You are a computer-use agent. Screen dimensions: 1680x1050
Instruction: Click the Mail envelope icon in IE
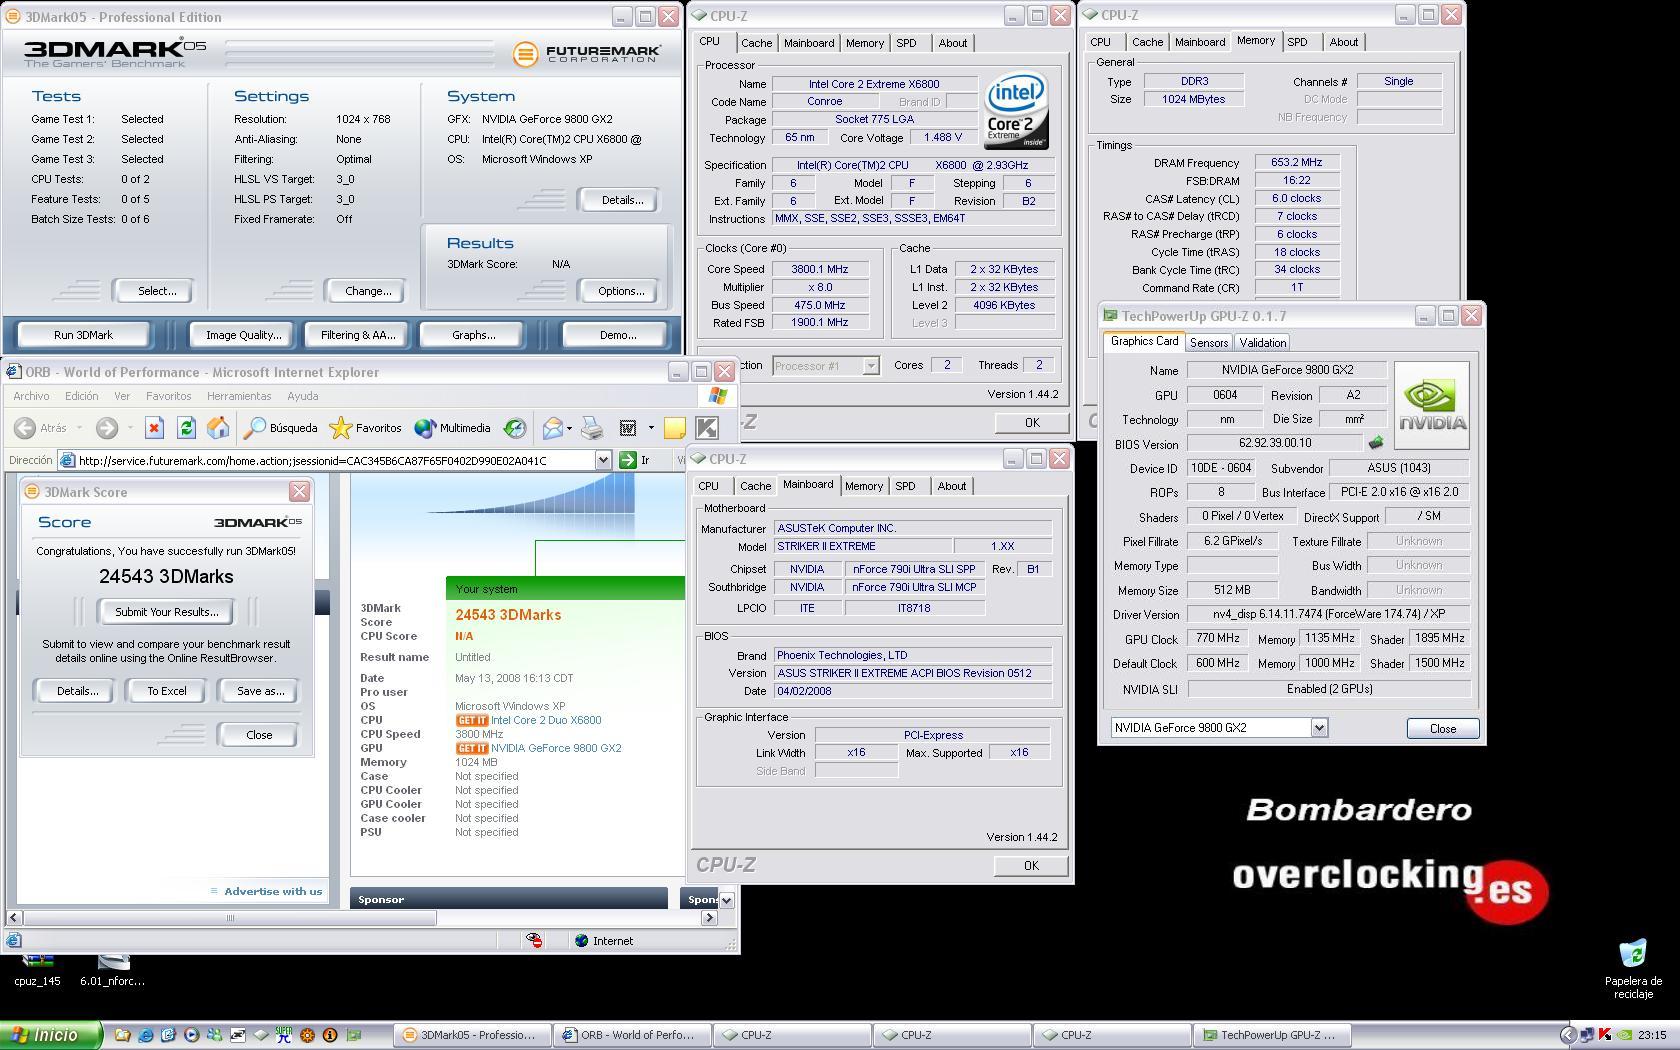tap(552, 428)
